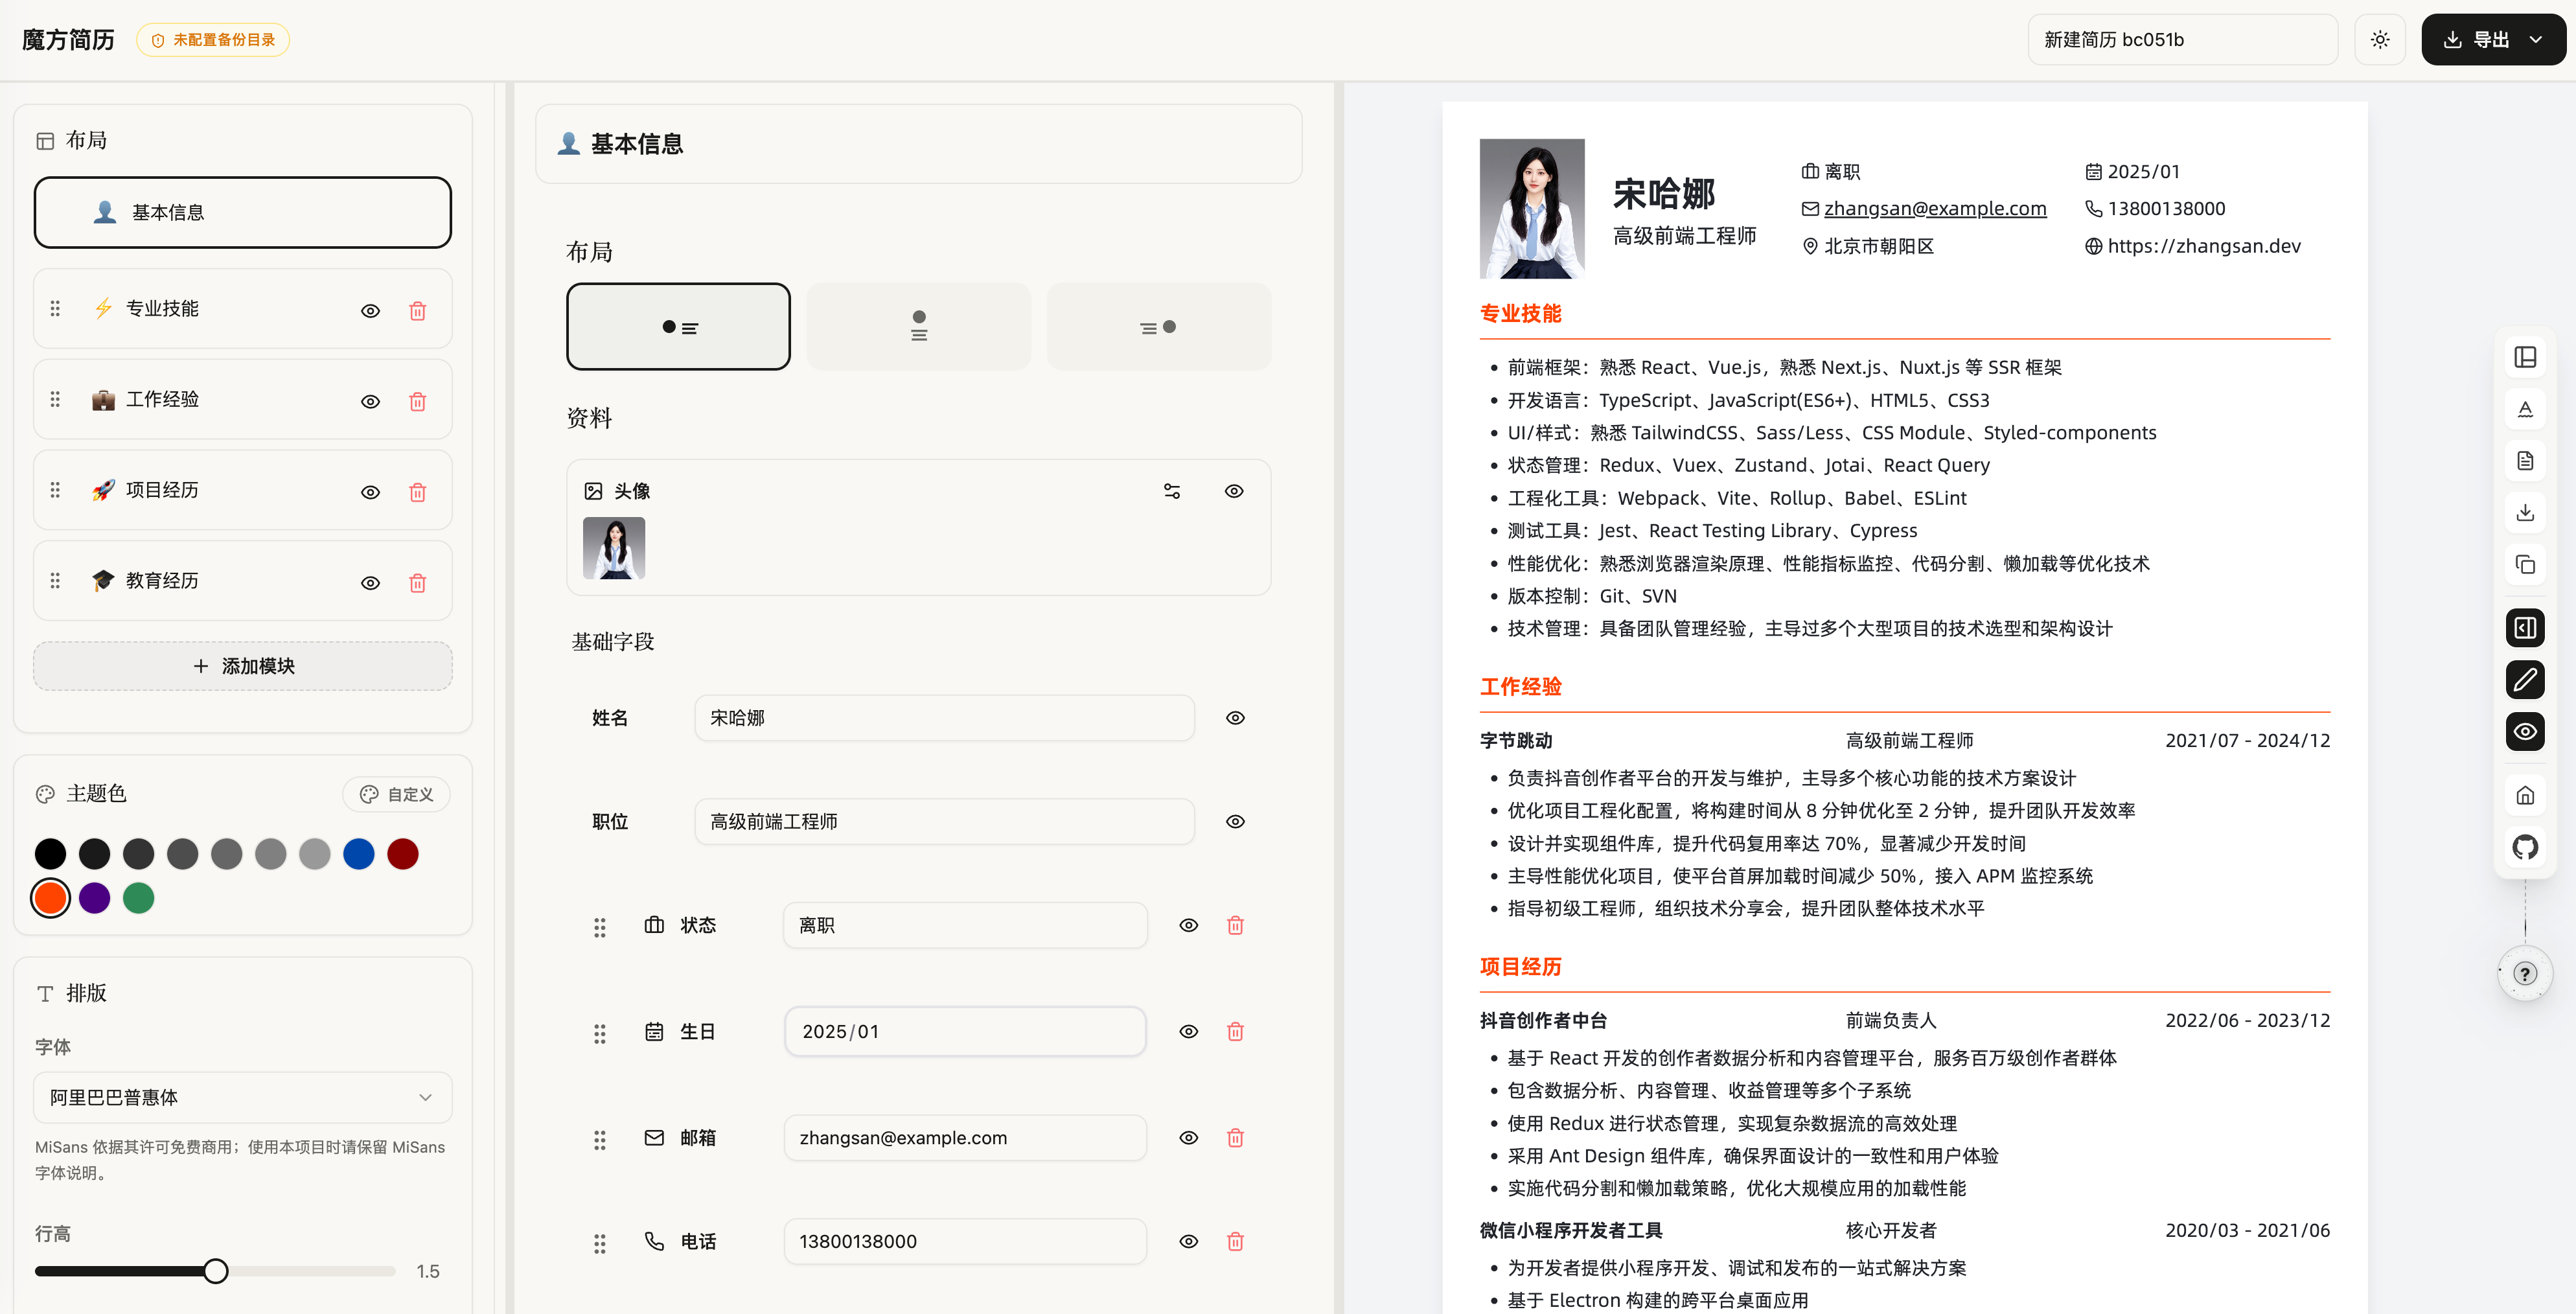Screen dimensions: 2576x1314
Task: Open the font settings icon on the right toolbar
Action: click(x=2525, y=408)
